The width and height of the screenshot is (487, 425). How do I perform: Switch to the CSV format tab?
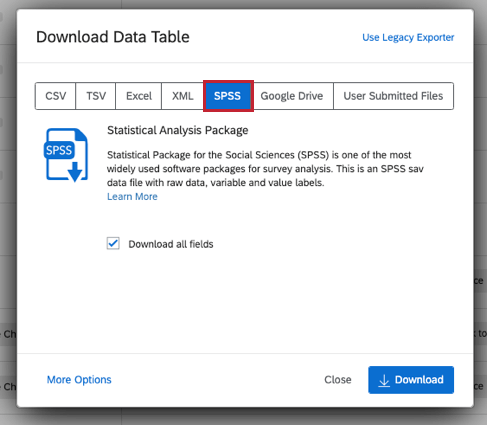55,96
